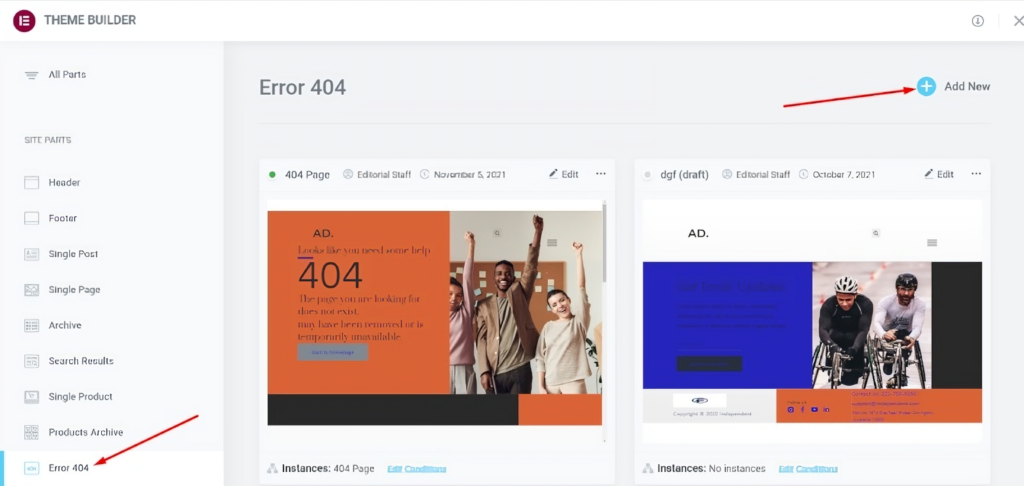This screenshot has width=1024, height=486.
Task: Click the Single Product icon
Action: tap(31, 397)
